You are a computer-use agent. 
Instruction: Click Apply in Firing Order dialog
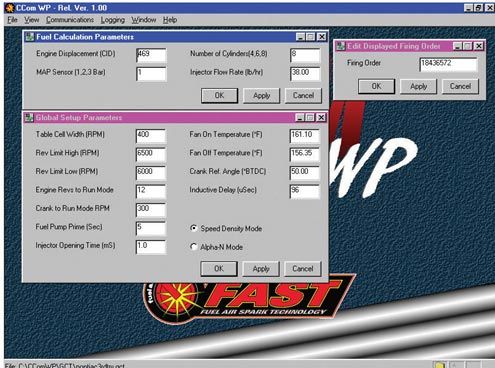point(418,86)
